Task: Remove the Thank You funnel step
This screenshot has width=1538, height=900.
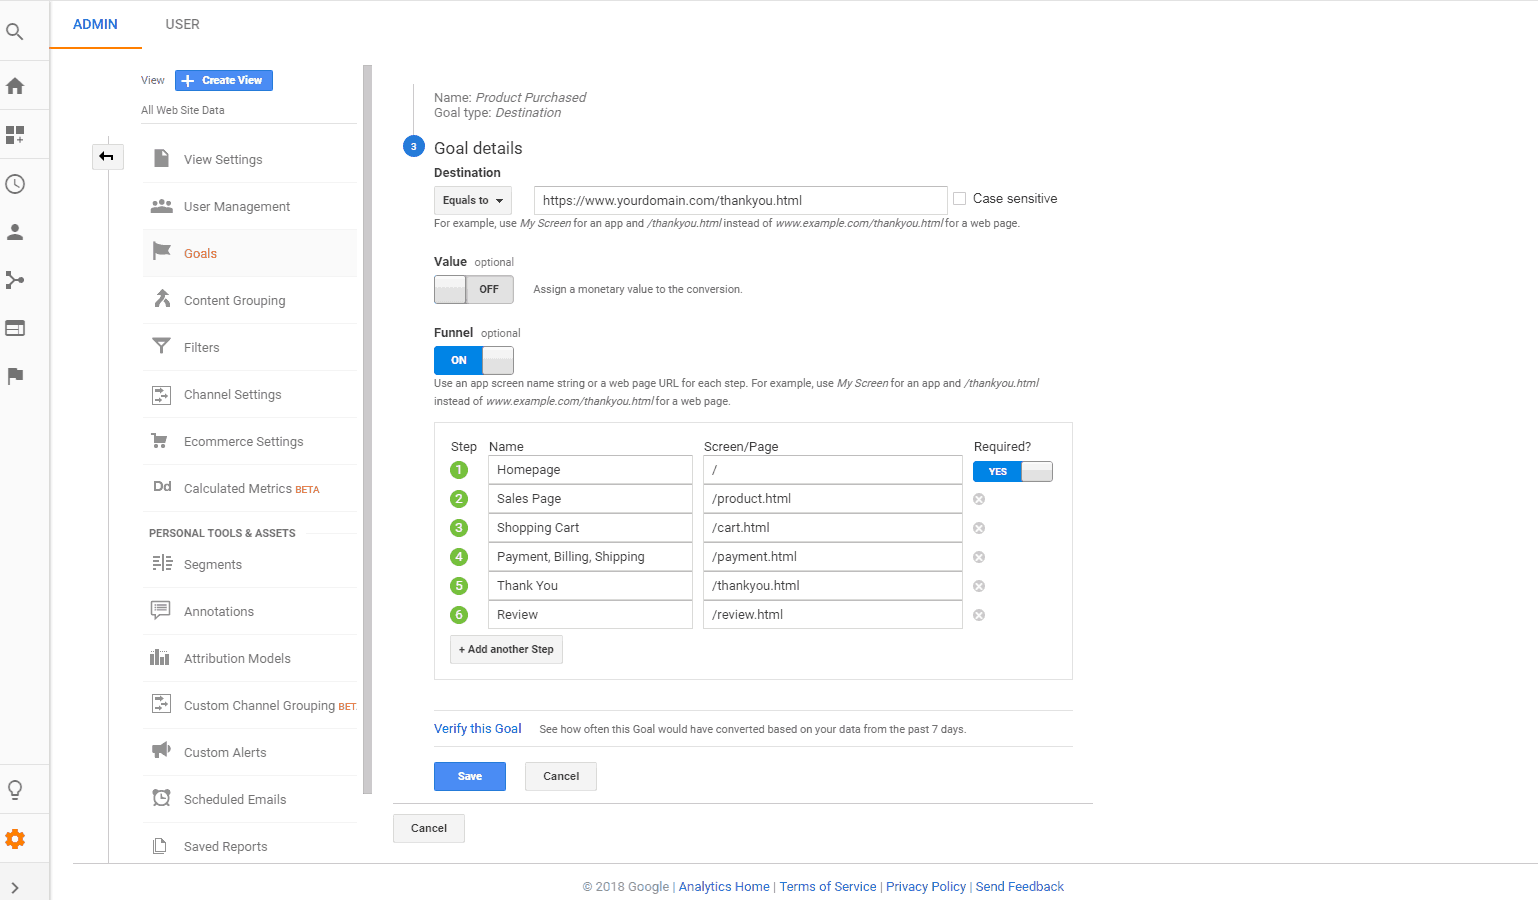Action: click(x=979, y=586)
